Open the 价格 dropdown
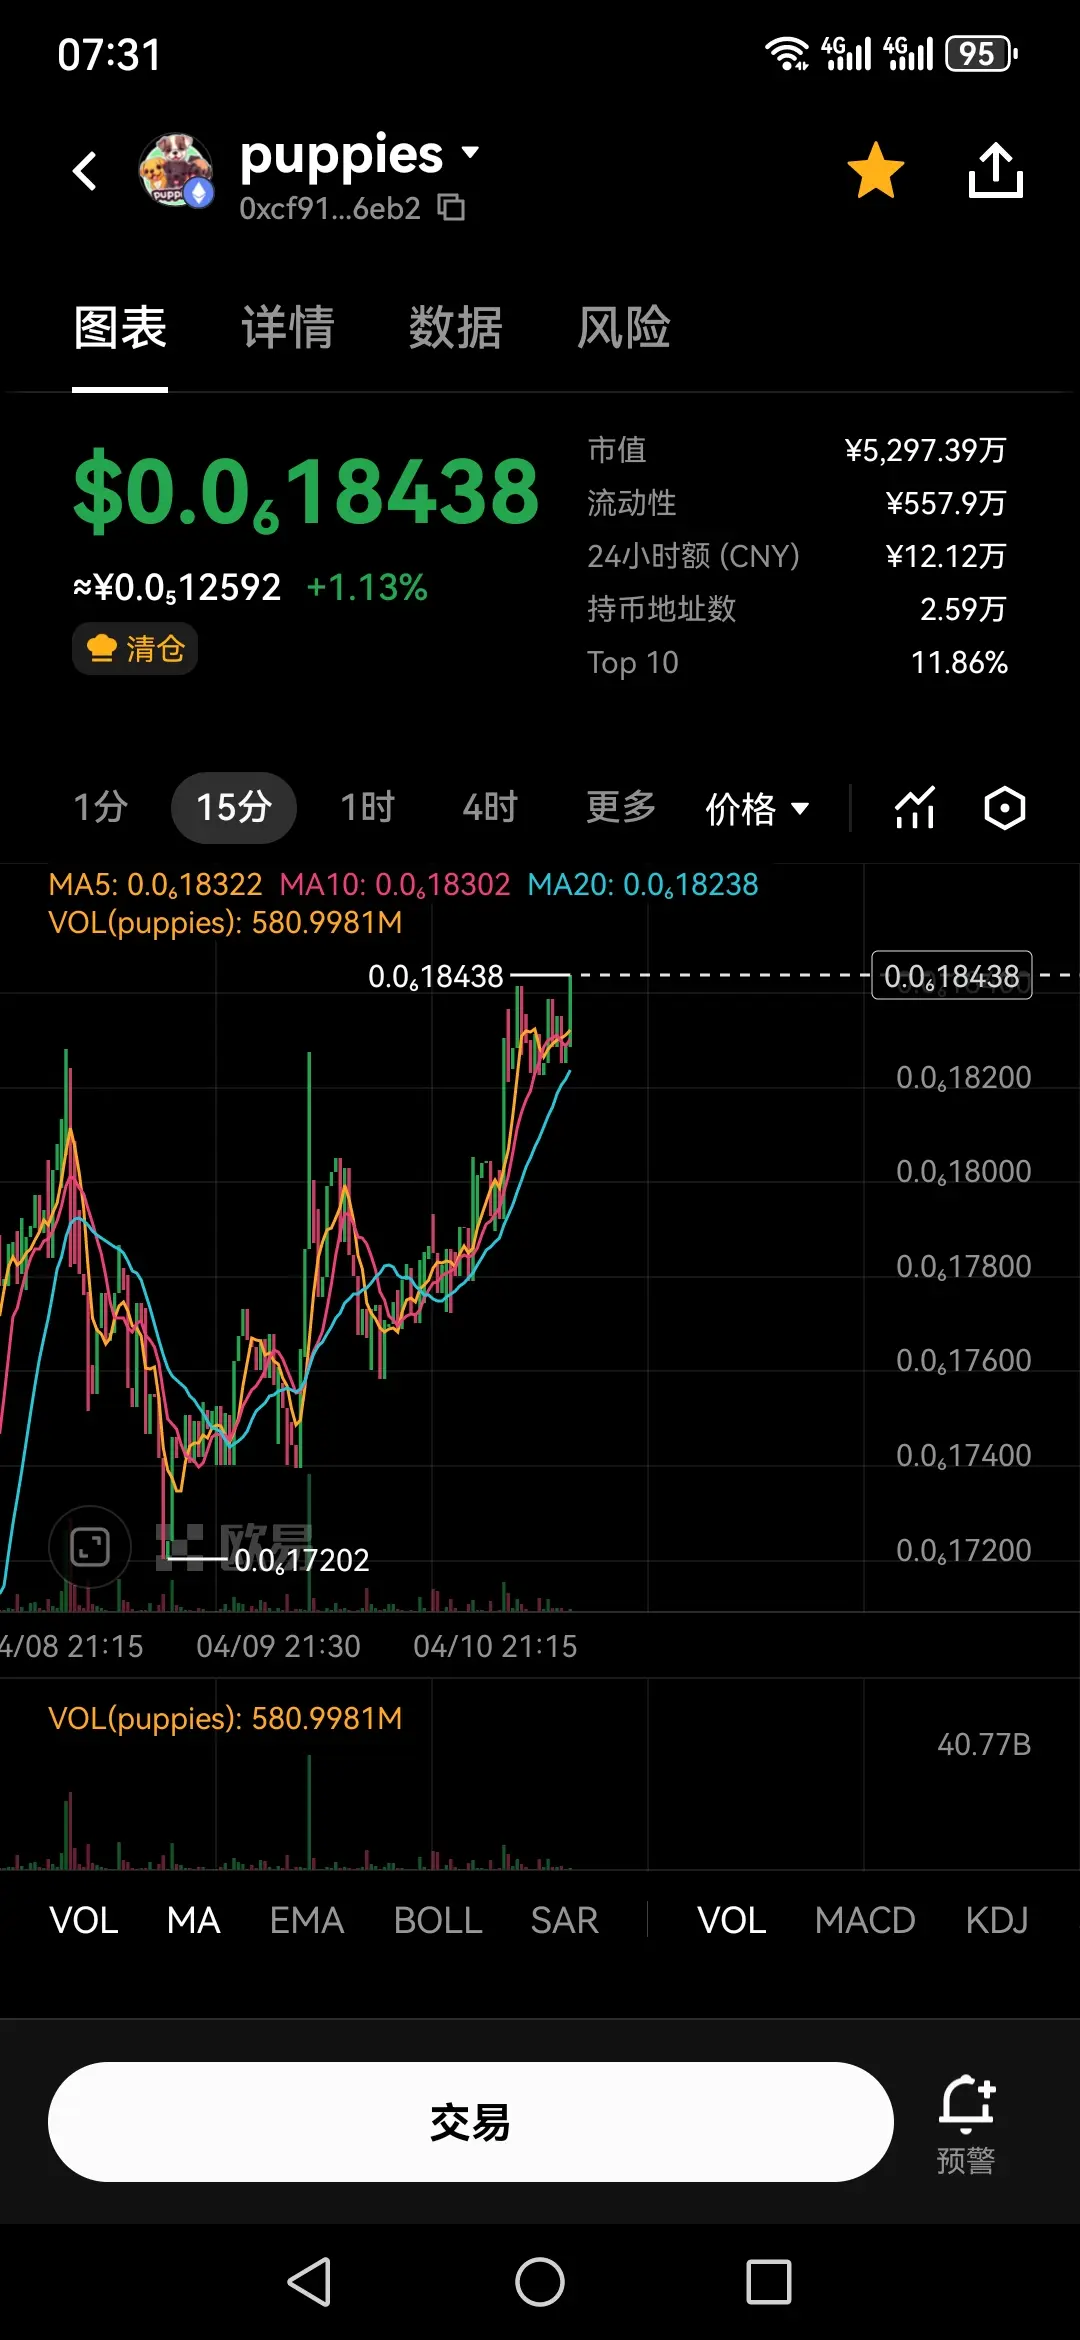The image size is (1080, 2340). (x=757, y=808)
